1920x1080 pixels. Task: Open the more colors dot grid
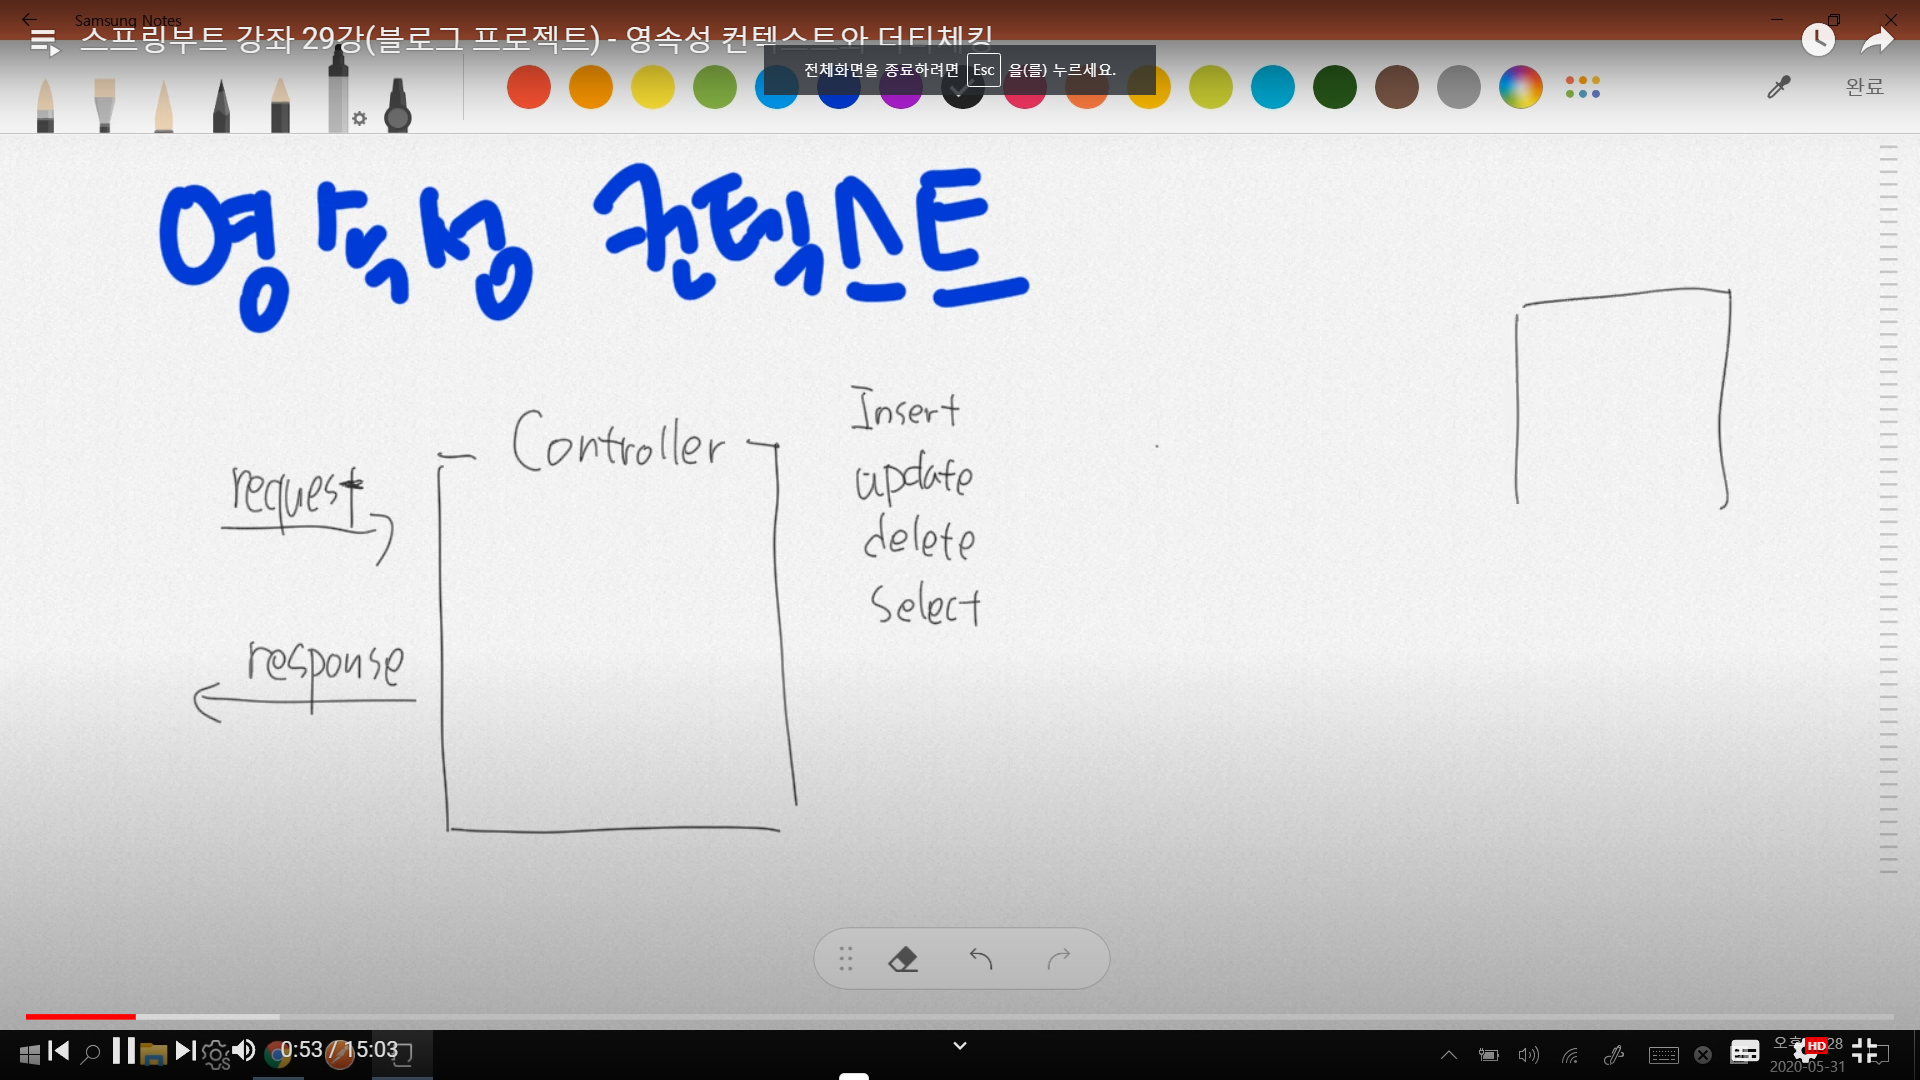coord(1583,88)
